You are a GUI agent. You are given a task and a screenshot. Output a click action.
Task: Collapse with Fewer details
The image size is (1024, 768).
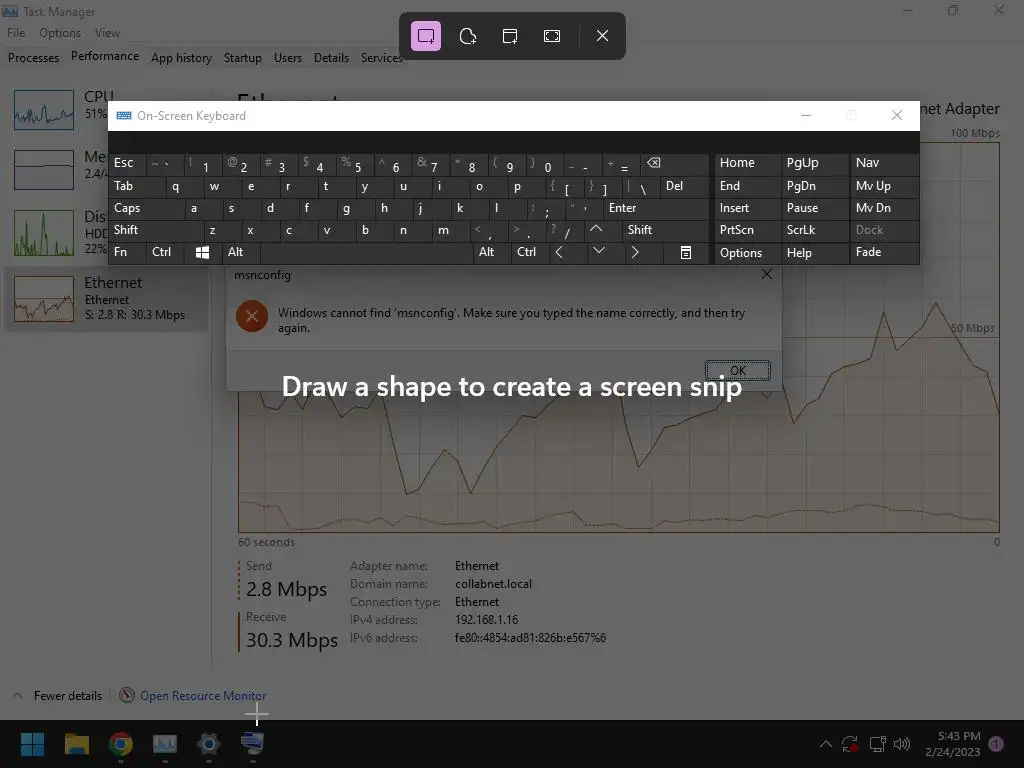(59, 696)
